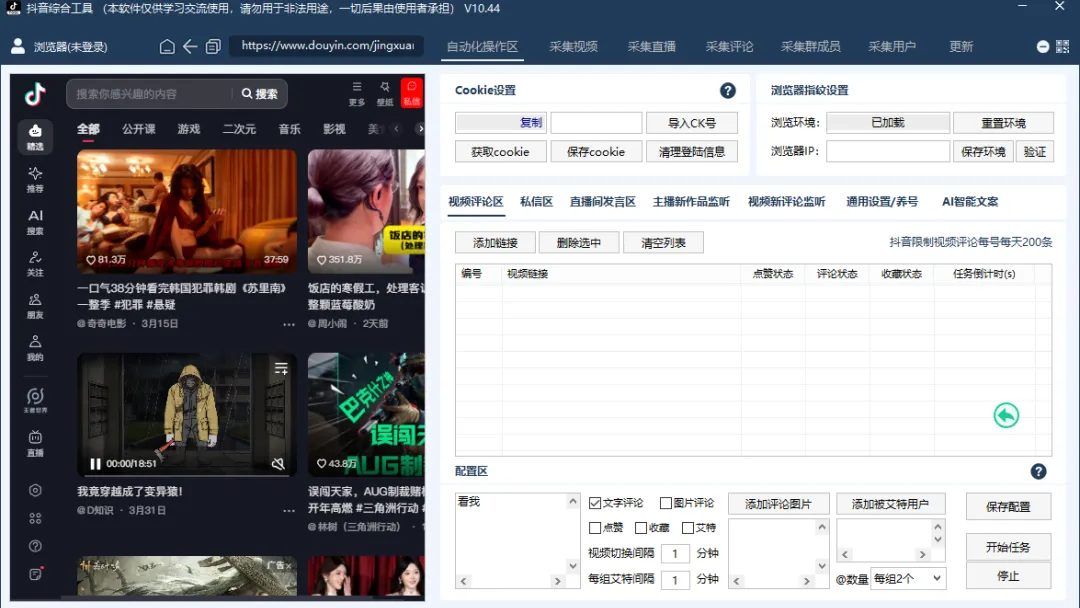This screenshot has height=608, width=1080.
Task: Open the 采集评论 menu item
Action: tap(729, 46)
